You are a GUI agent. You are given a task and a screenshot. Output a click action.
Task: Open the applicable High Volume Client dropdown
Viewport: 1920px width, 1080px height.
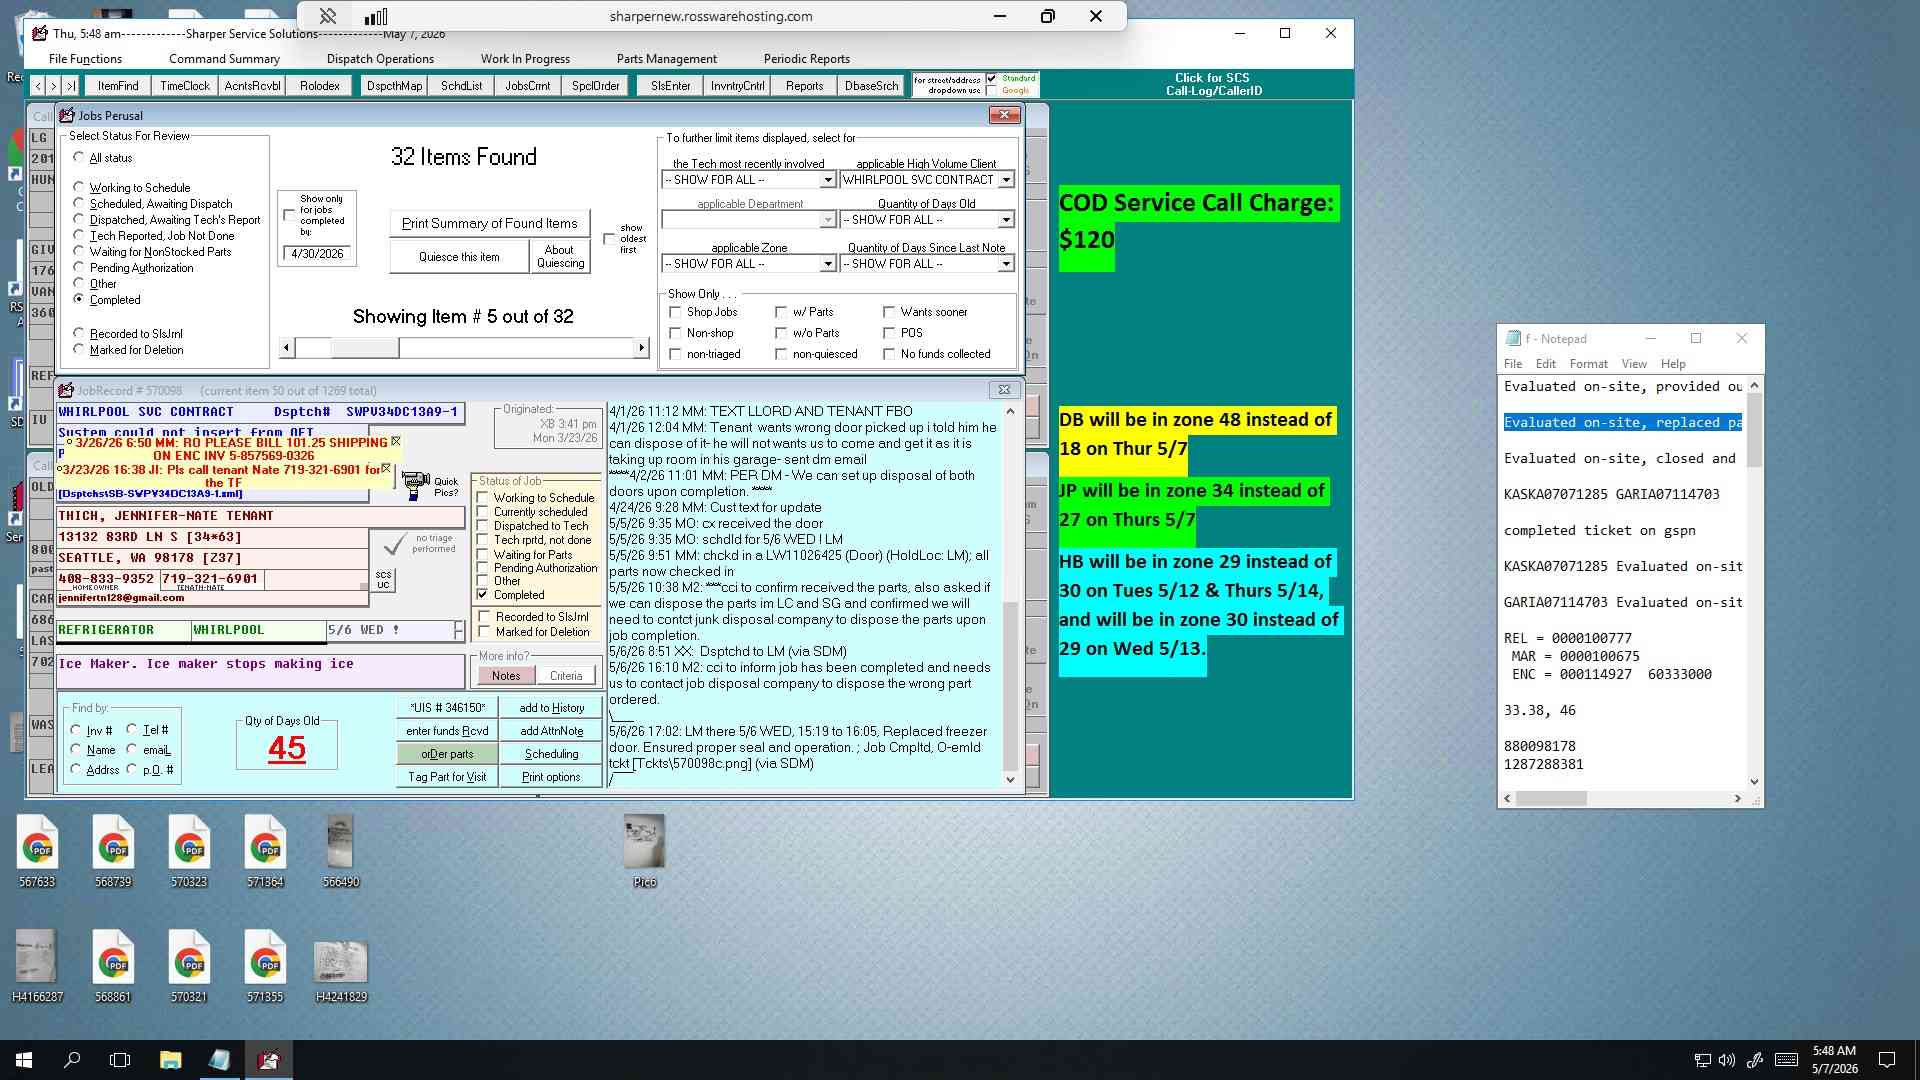1006,180
